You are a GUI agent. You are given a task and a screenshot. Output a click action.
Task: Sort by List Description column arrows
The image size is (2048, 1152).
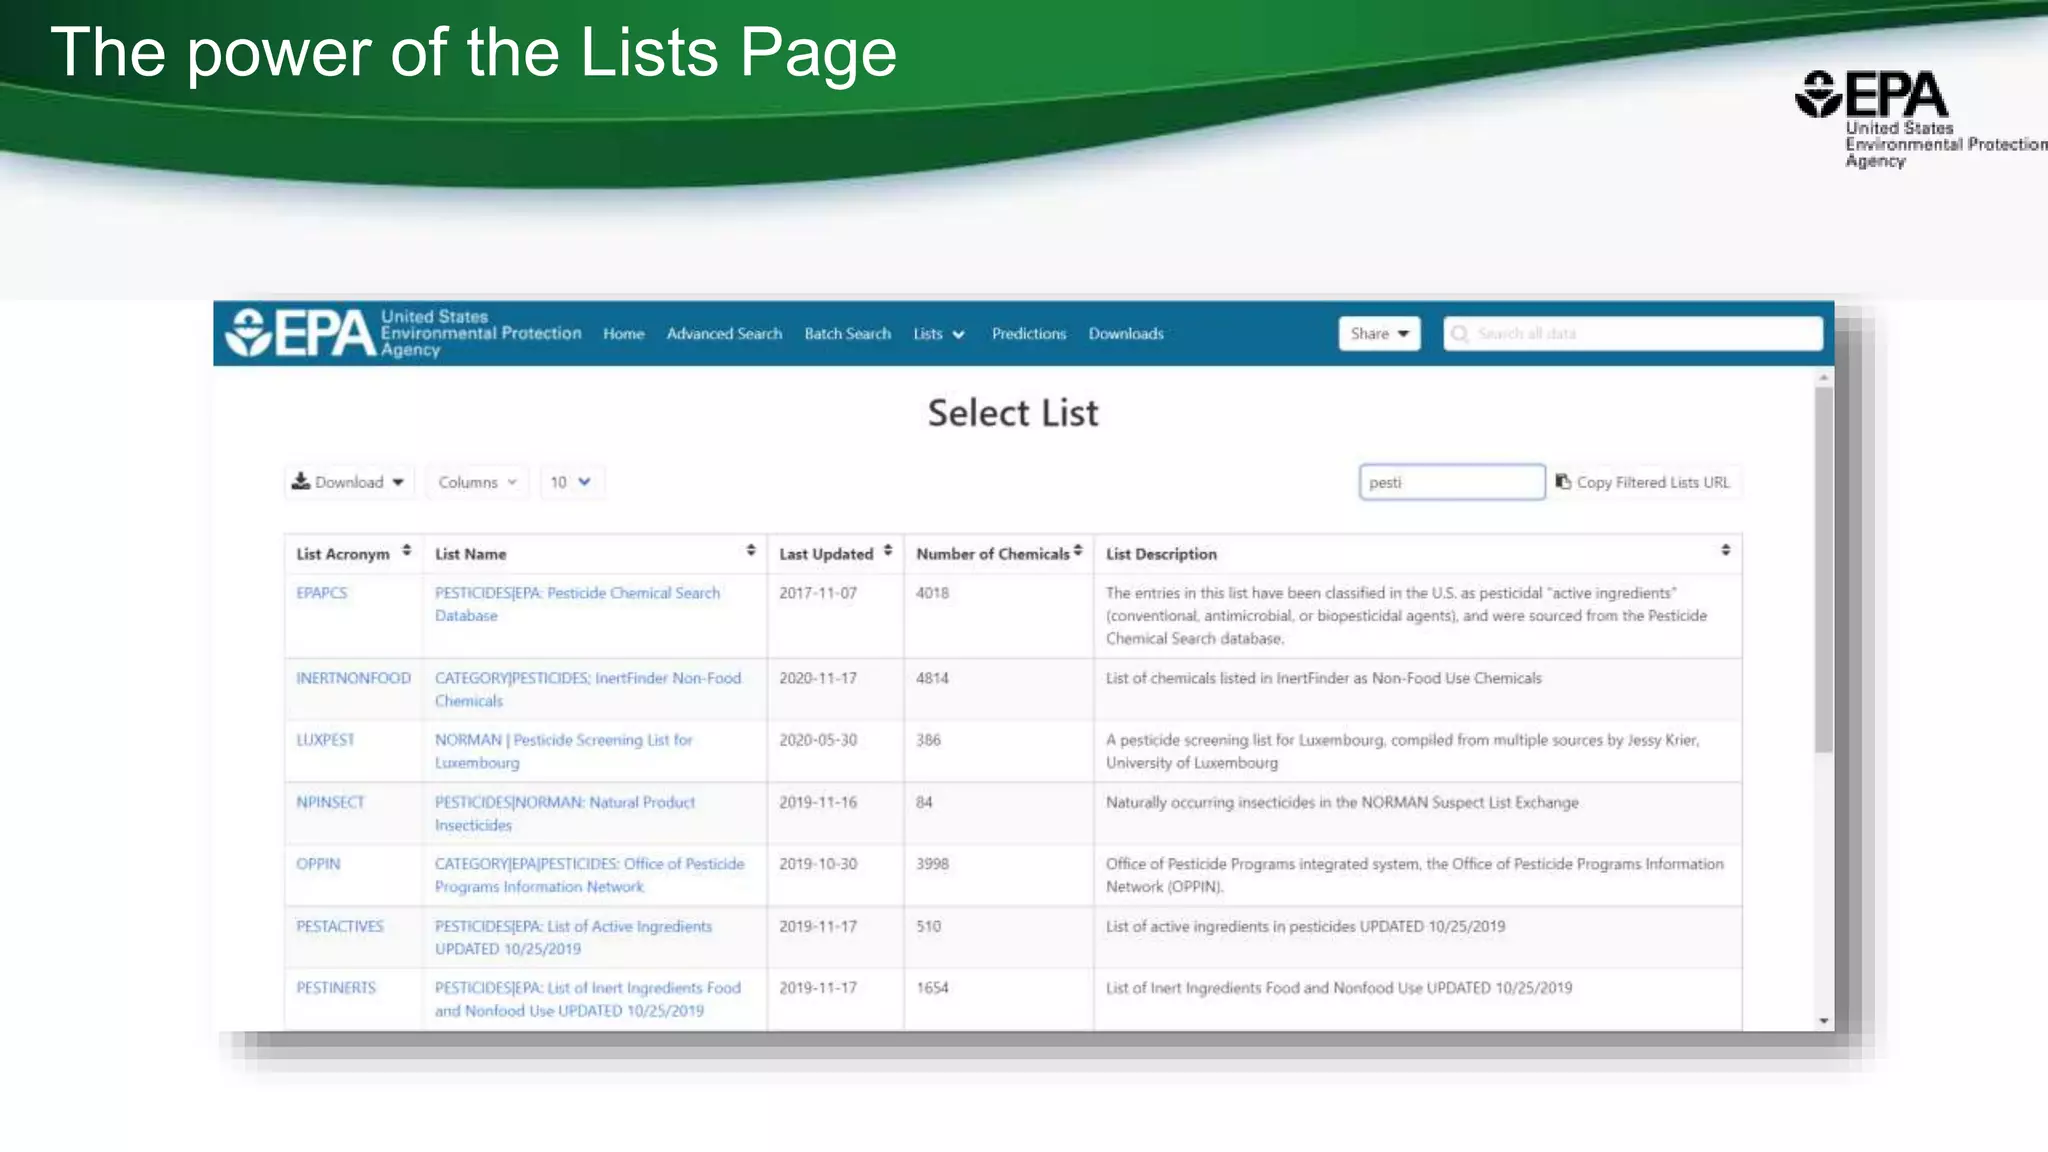coord(1725,551)
